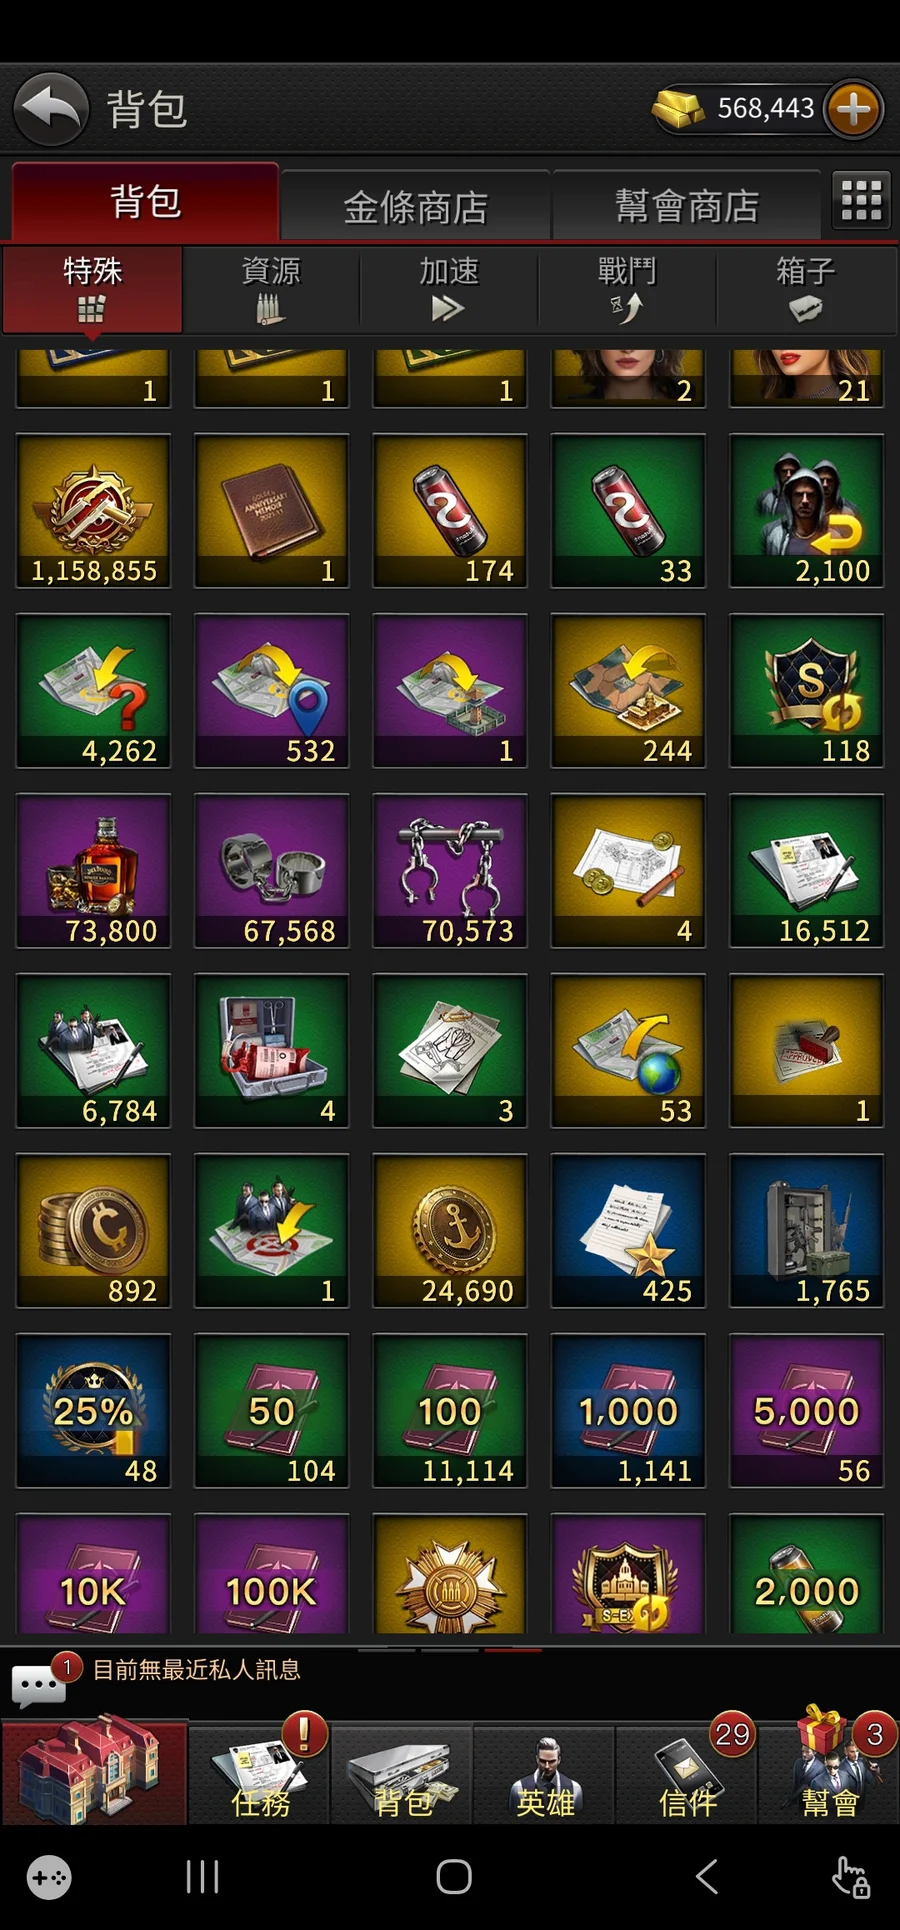This screenshot has width=900, height=1930.
Task: Pick the first-aid briefcase item
Action: point(272,1051)
